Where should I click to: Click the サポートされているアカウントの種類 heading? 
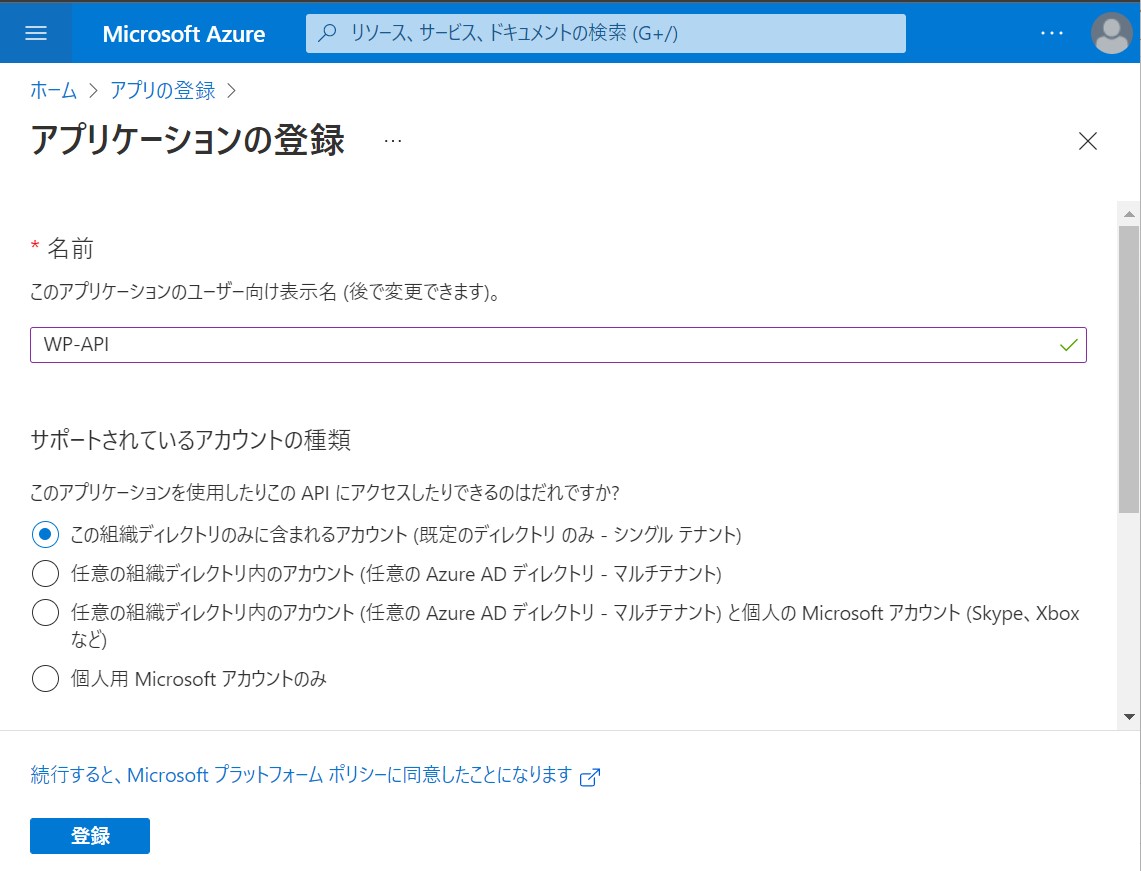pyautogui.click(x=191, y=440)
